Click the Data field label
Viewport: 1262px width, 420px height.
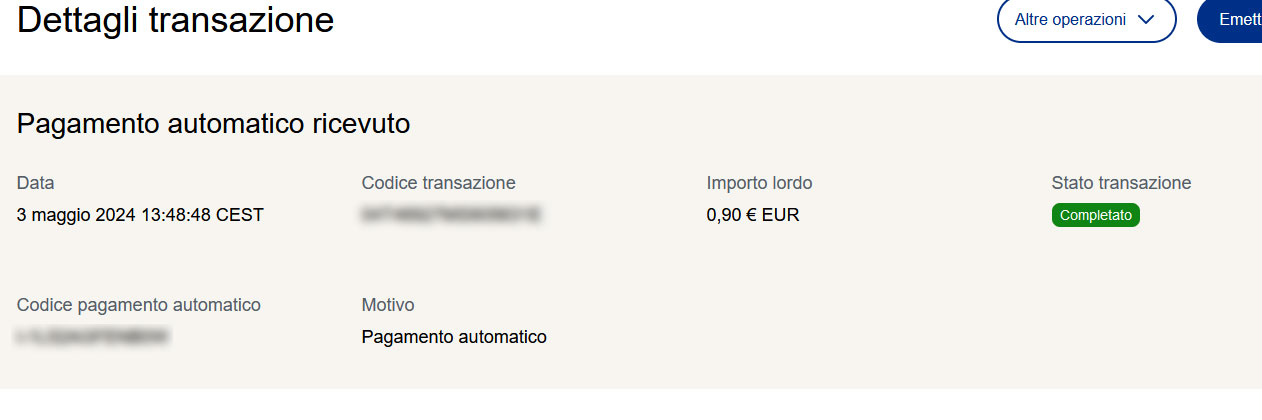pyautogui.click(x=36, y=183)
